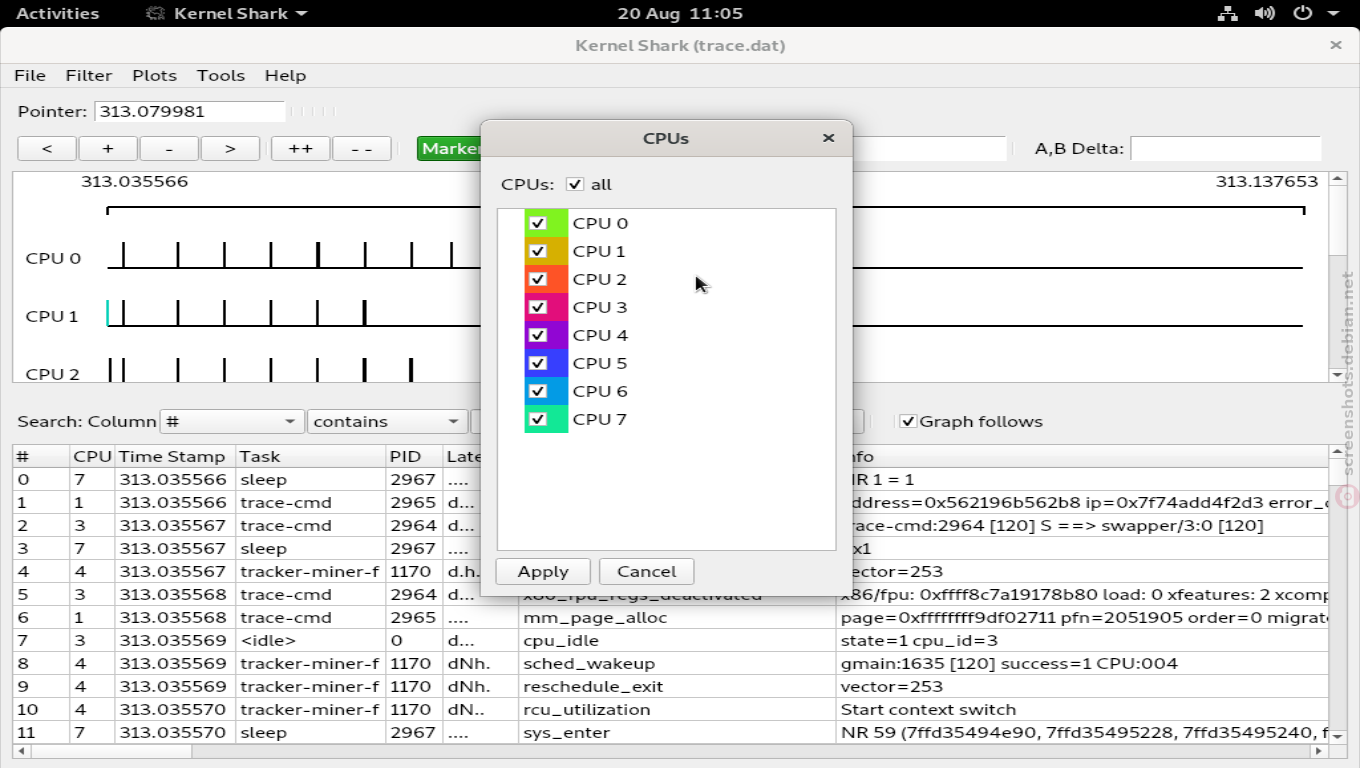Select row 9 reschedule_exit event
Image resolution: width=1360 pixels, height=768 pixels.
click(670, 686)
